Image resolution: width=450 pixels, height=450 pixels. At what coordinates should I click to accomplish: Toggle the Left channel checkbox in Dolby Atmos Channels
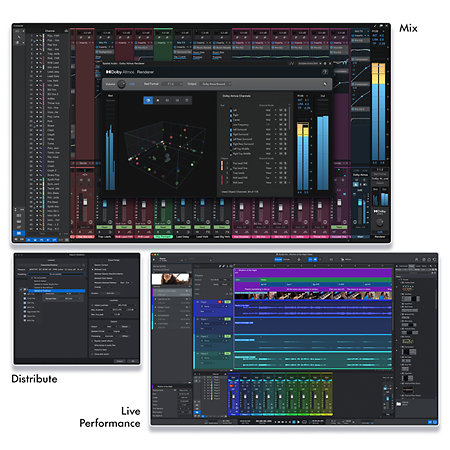click(231, 110)
